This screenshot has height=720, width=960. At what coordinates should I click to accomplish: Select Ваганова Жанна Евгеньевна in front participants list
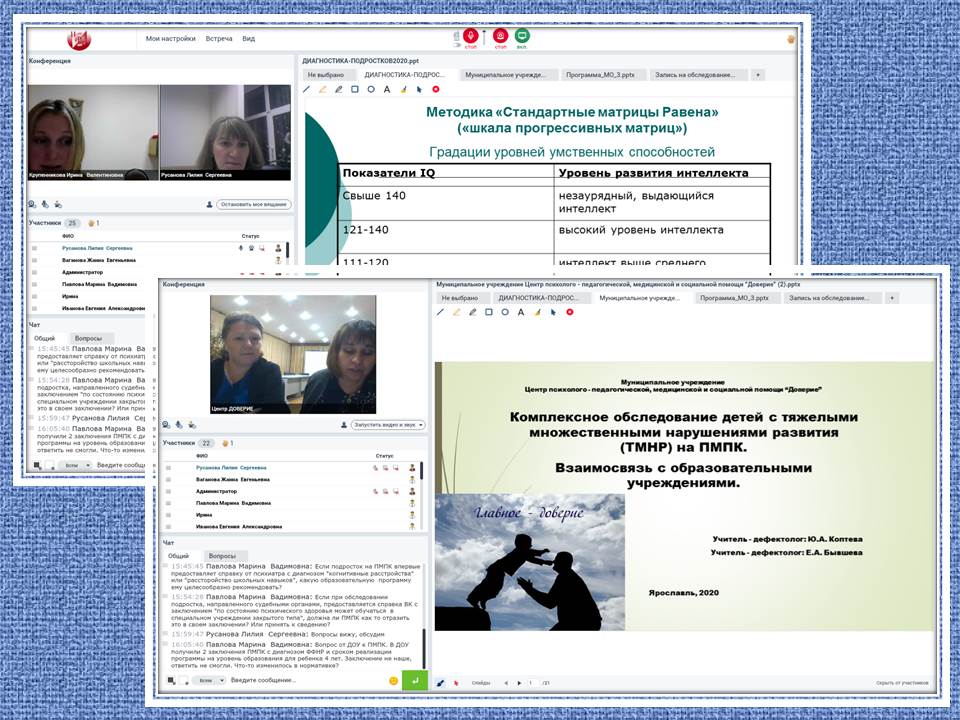coord(291,479)
